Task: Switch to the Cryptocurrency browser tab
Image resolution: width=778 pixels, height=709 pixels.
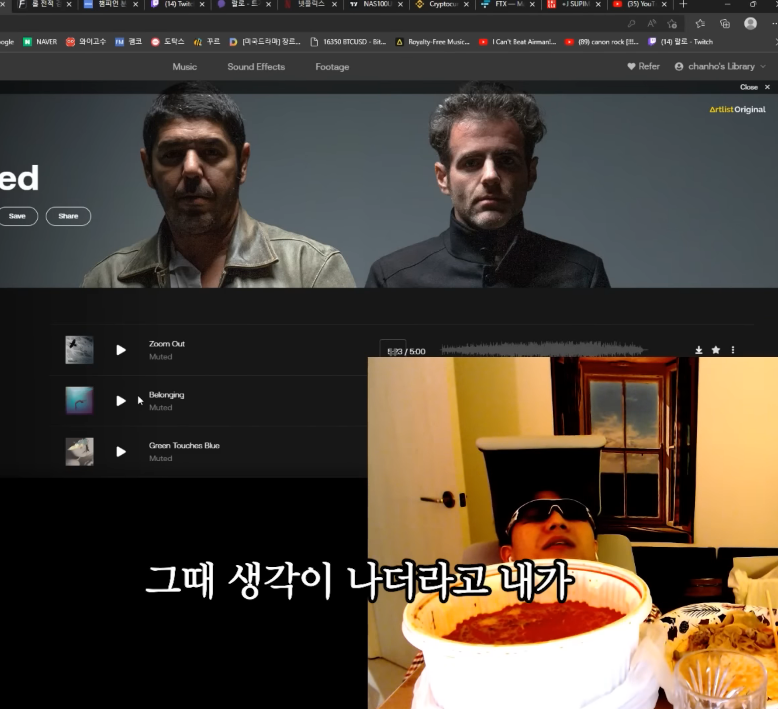Action: coord(442,4)
